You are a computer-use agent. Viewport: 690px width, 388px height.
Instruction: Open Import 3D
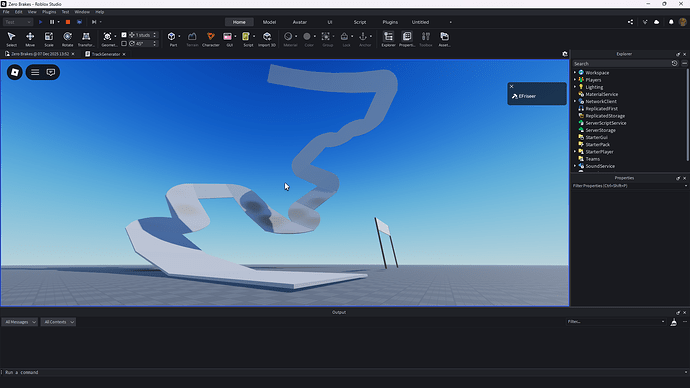(x=267, y=39)
